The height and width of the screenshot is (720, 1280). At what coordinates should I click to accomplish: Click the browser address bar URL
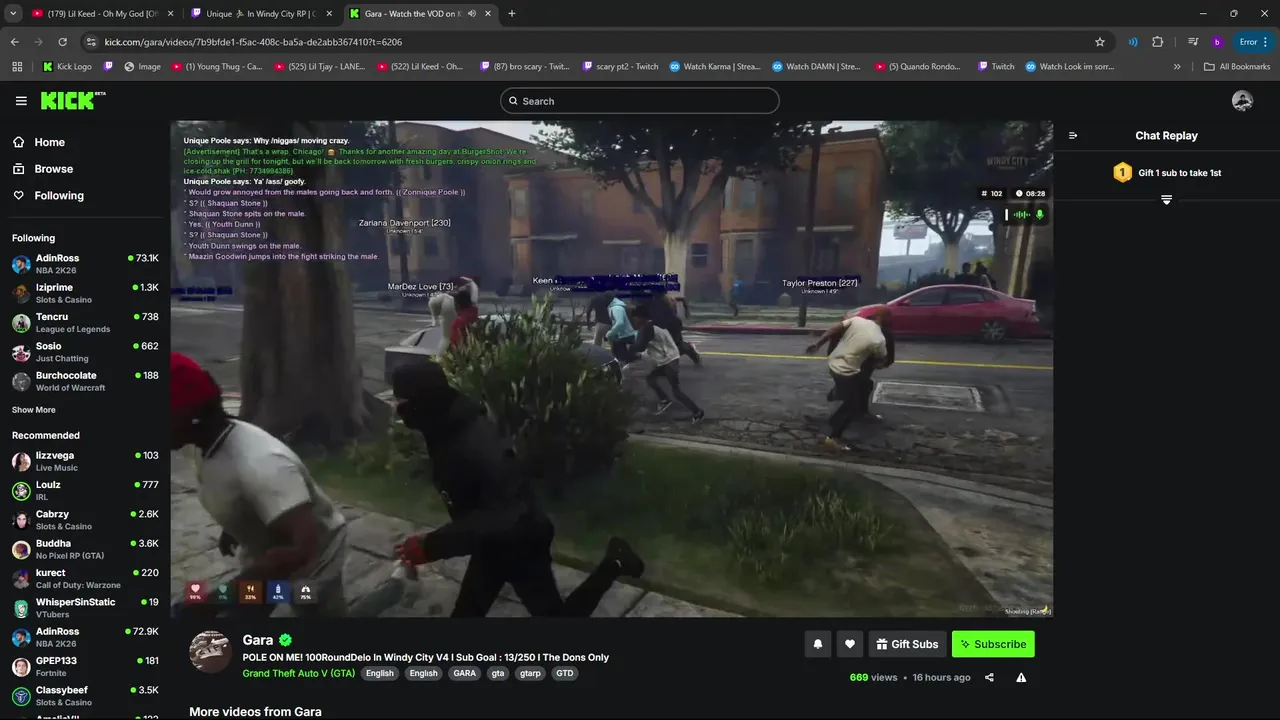[253, 42]
